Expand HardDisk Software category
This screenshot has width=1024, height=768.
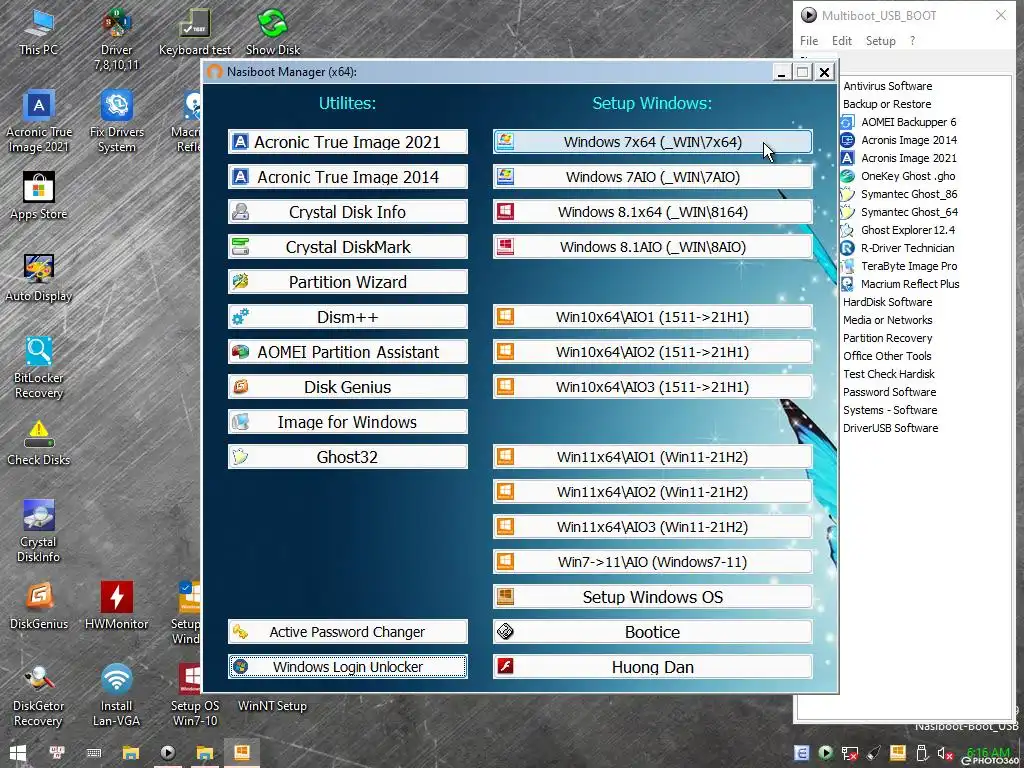[888, 302]
